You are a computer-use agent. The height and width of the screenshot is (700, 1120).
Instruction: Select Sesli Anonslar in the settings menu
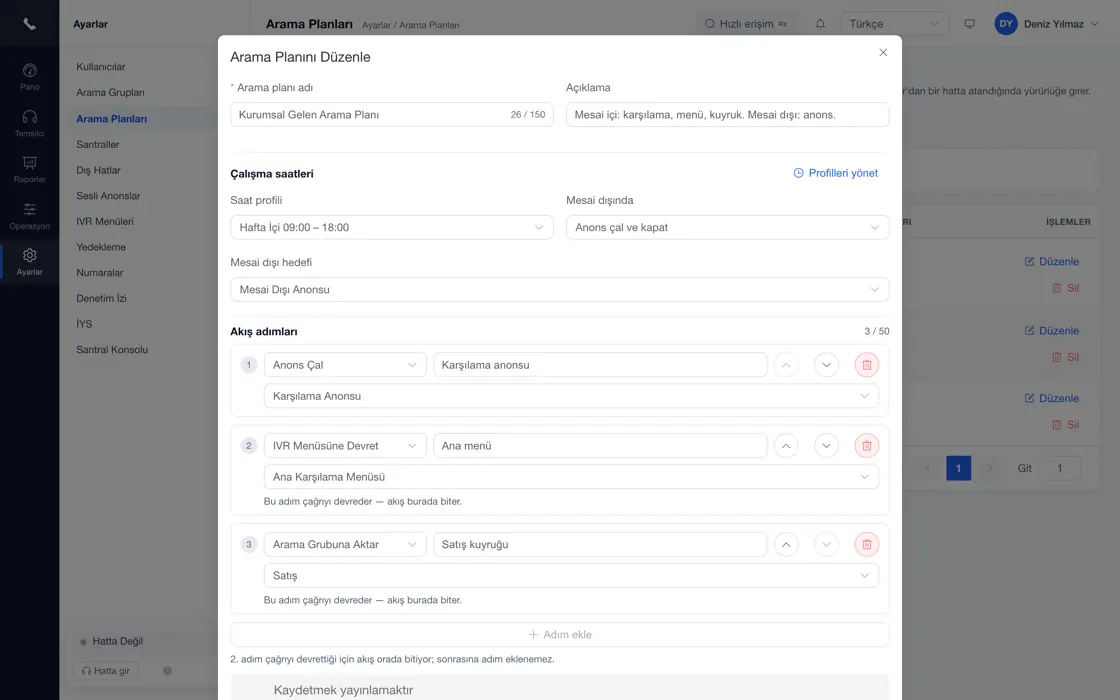coord(108,196)
